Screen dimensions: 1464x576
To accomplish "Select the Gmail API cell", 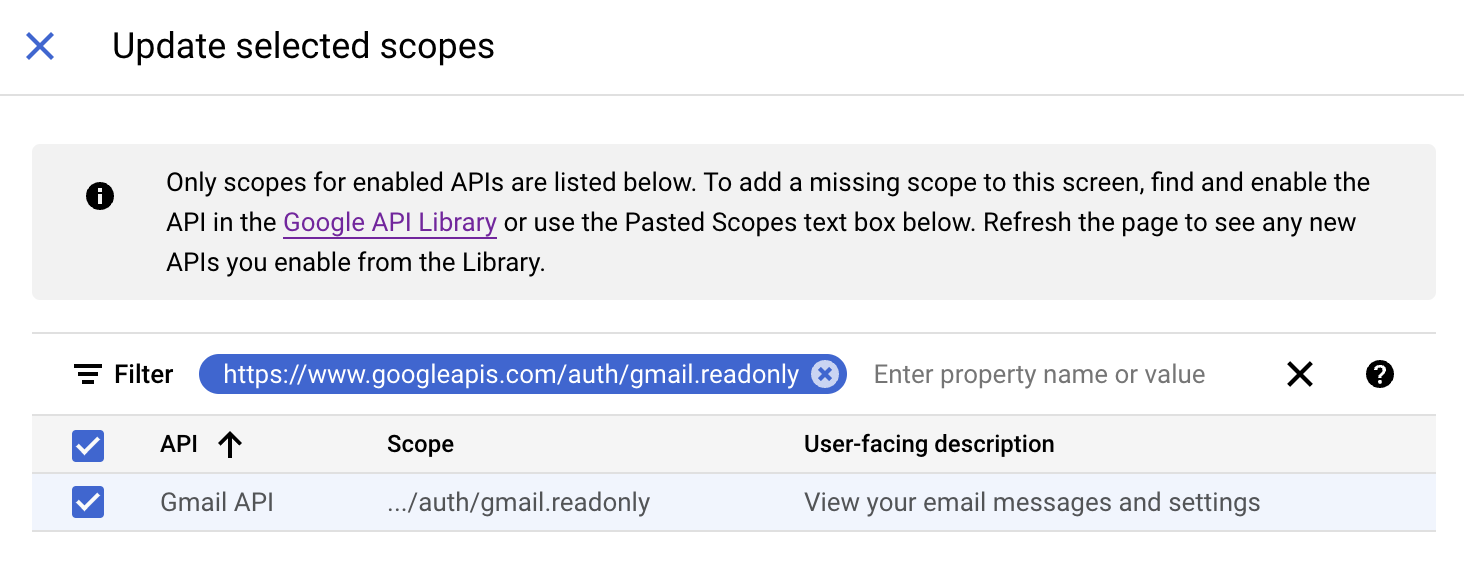I will [x=217, y=502].
